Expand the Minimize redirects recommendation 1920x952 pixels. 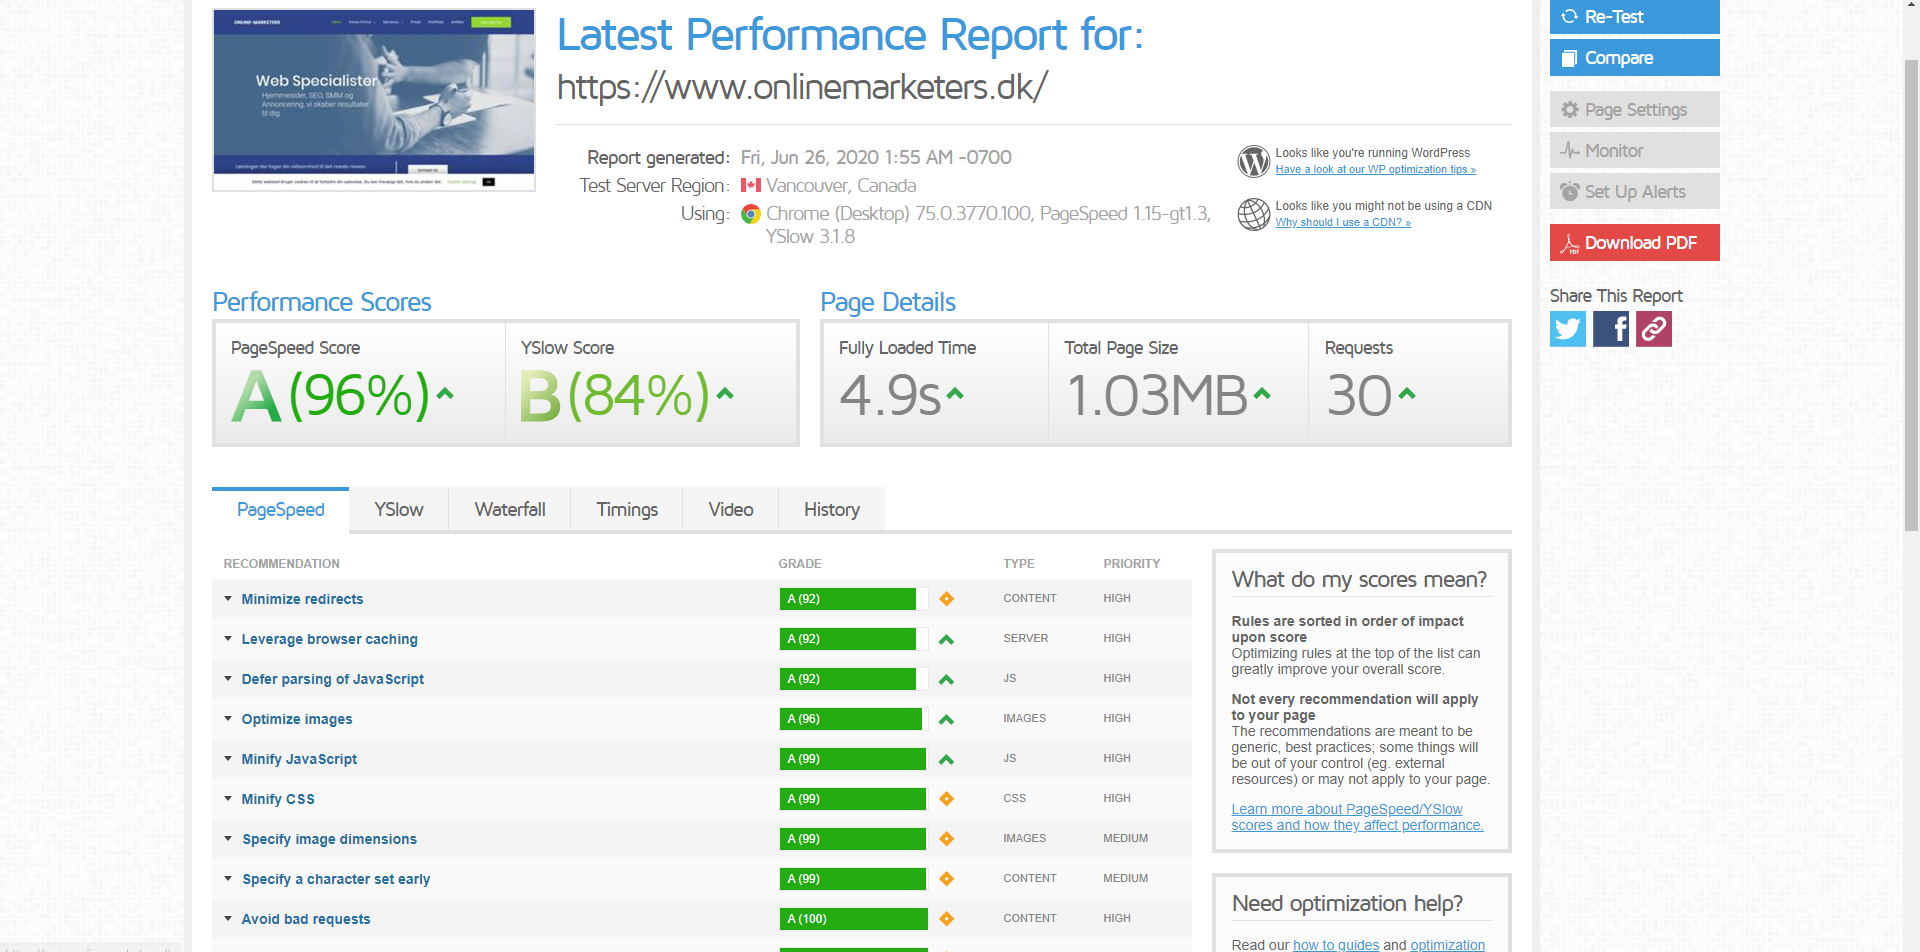[x=302, y=599]
